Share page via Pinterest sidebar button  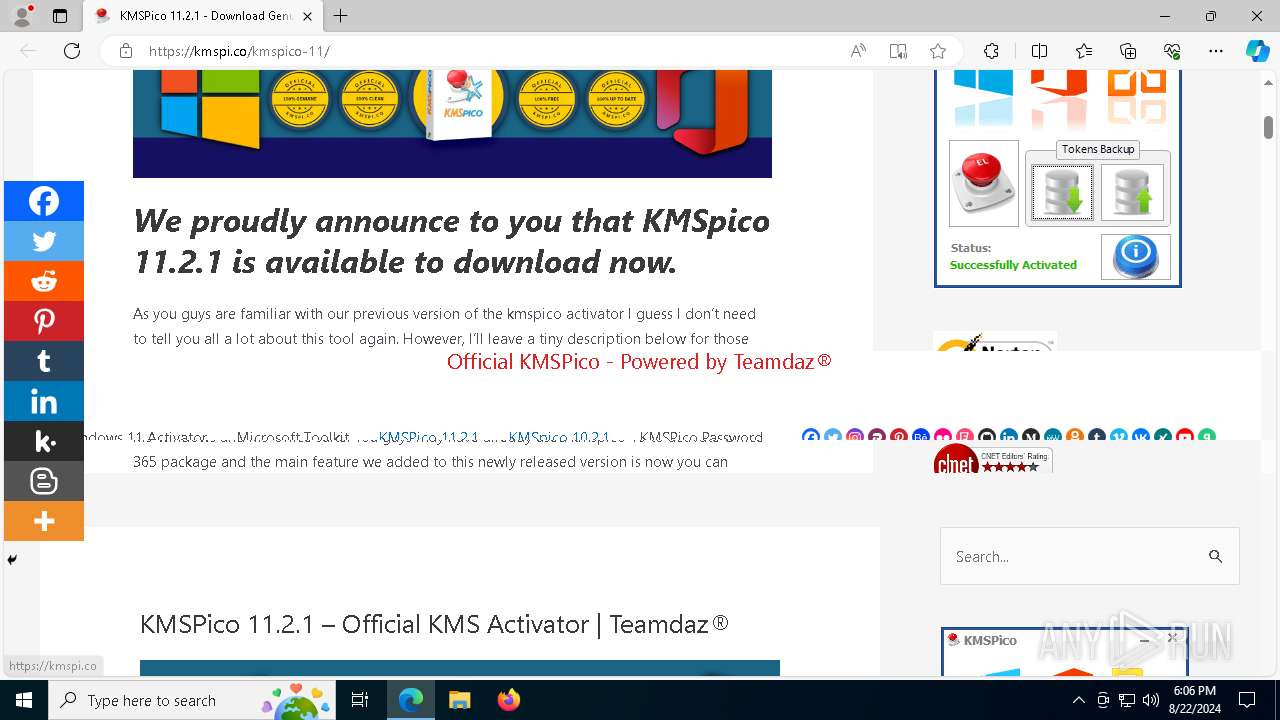[44, 321]
